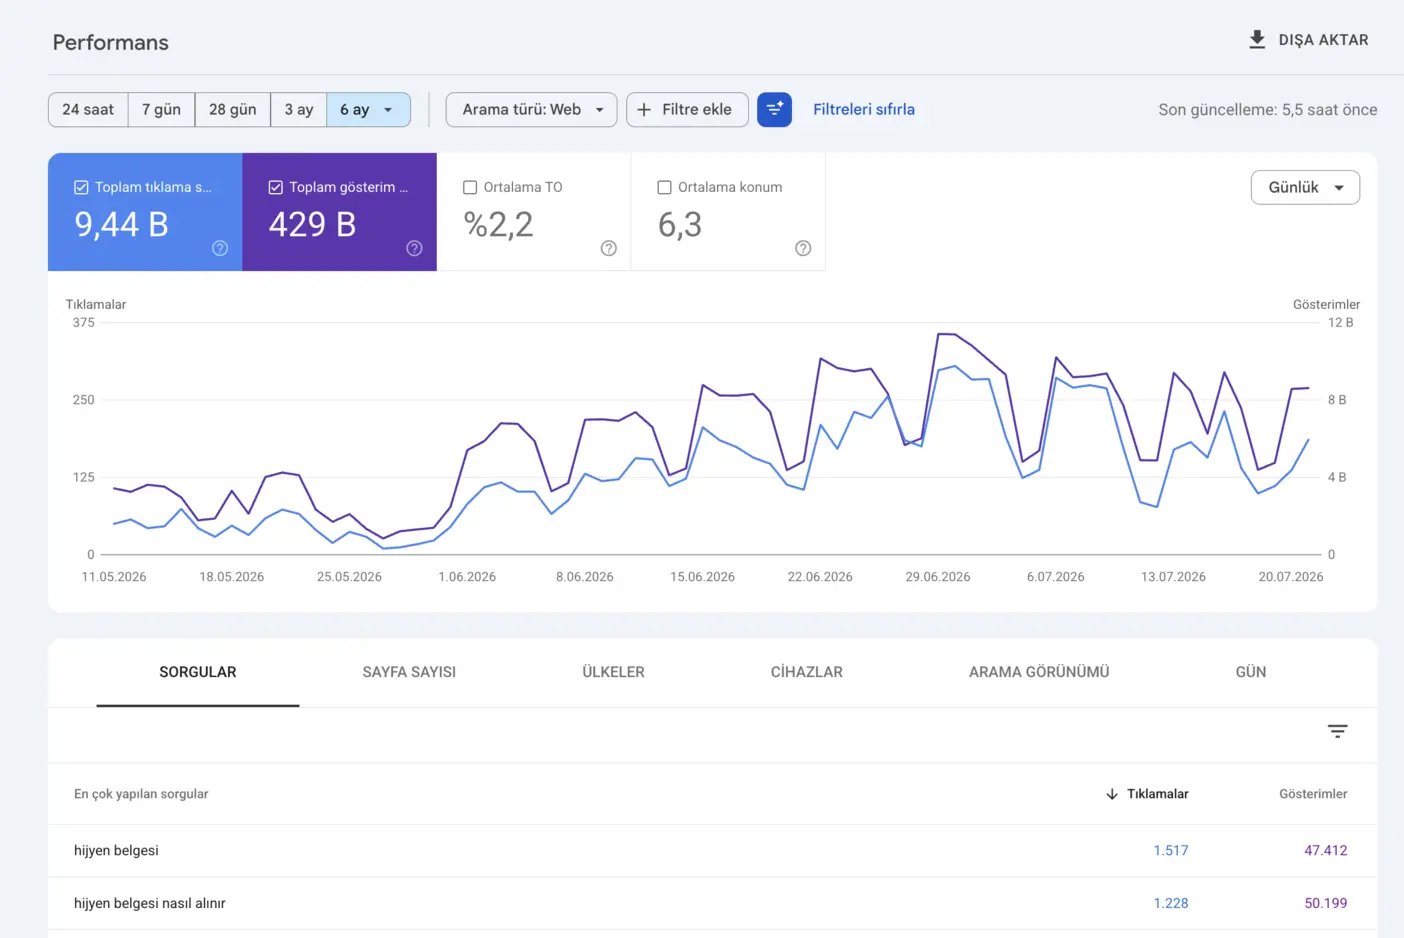Select the 3 ay range

(x=298, y=109)
